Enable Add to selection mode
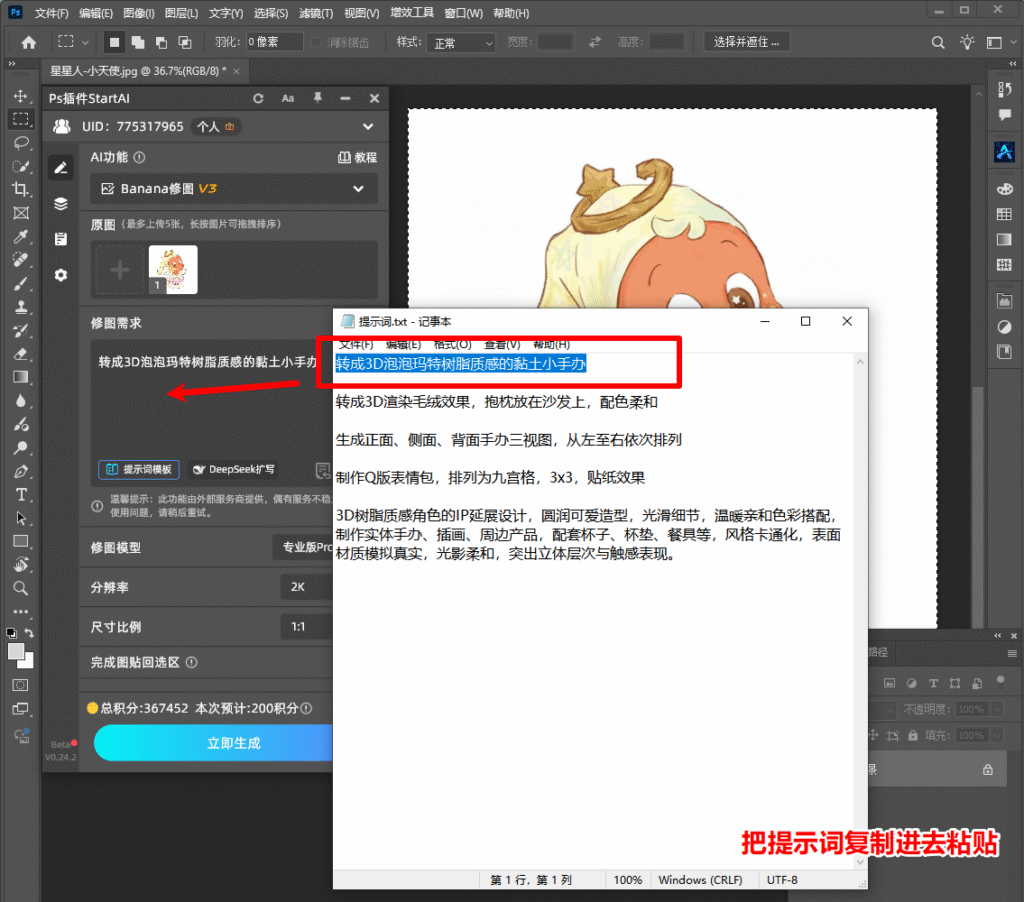The width and height of the screenshot is (1024, 902). tap(138, 42)
